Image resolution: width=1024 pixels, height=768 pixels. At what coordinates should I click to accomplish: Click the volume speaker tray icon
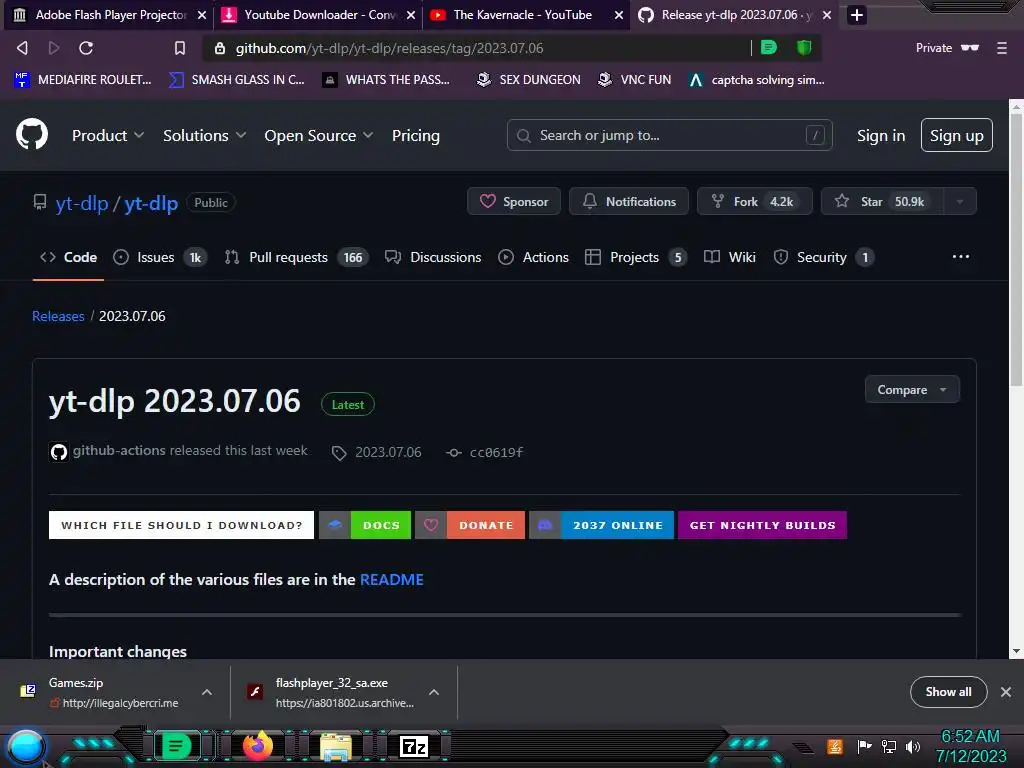click(913, 746)
